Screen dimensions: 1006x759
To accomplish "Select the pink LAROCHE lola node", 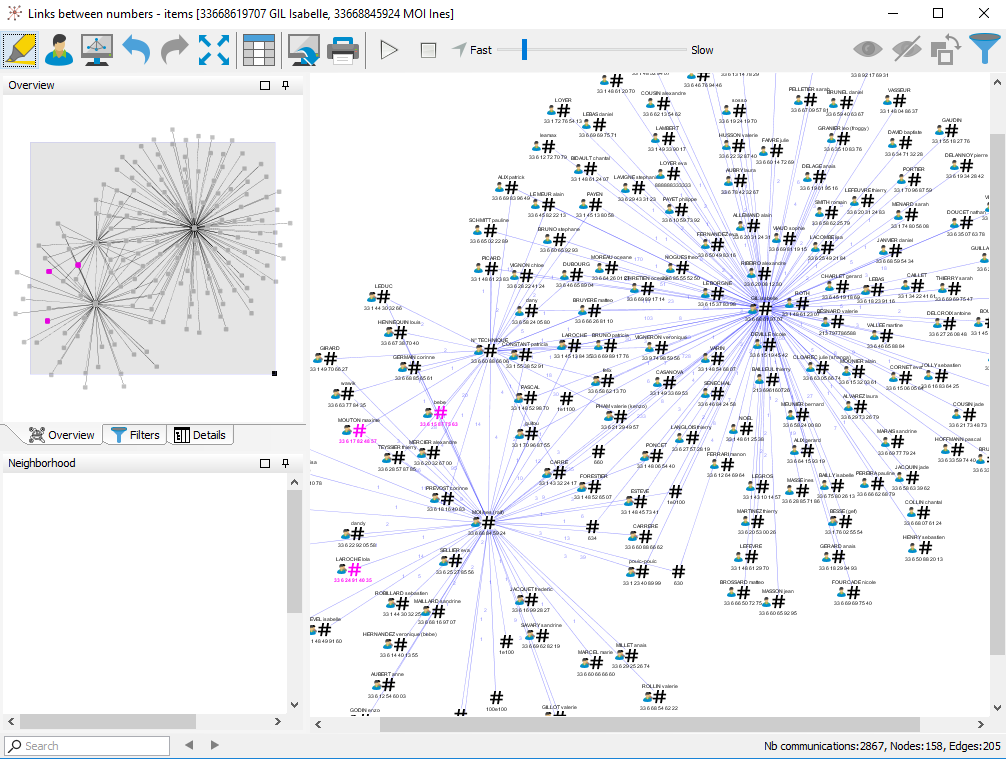I will point(353,569).
